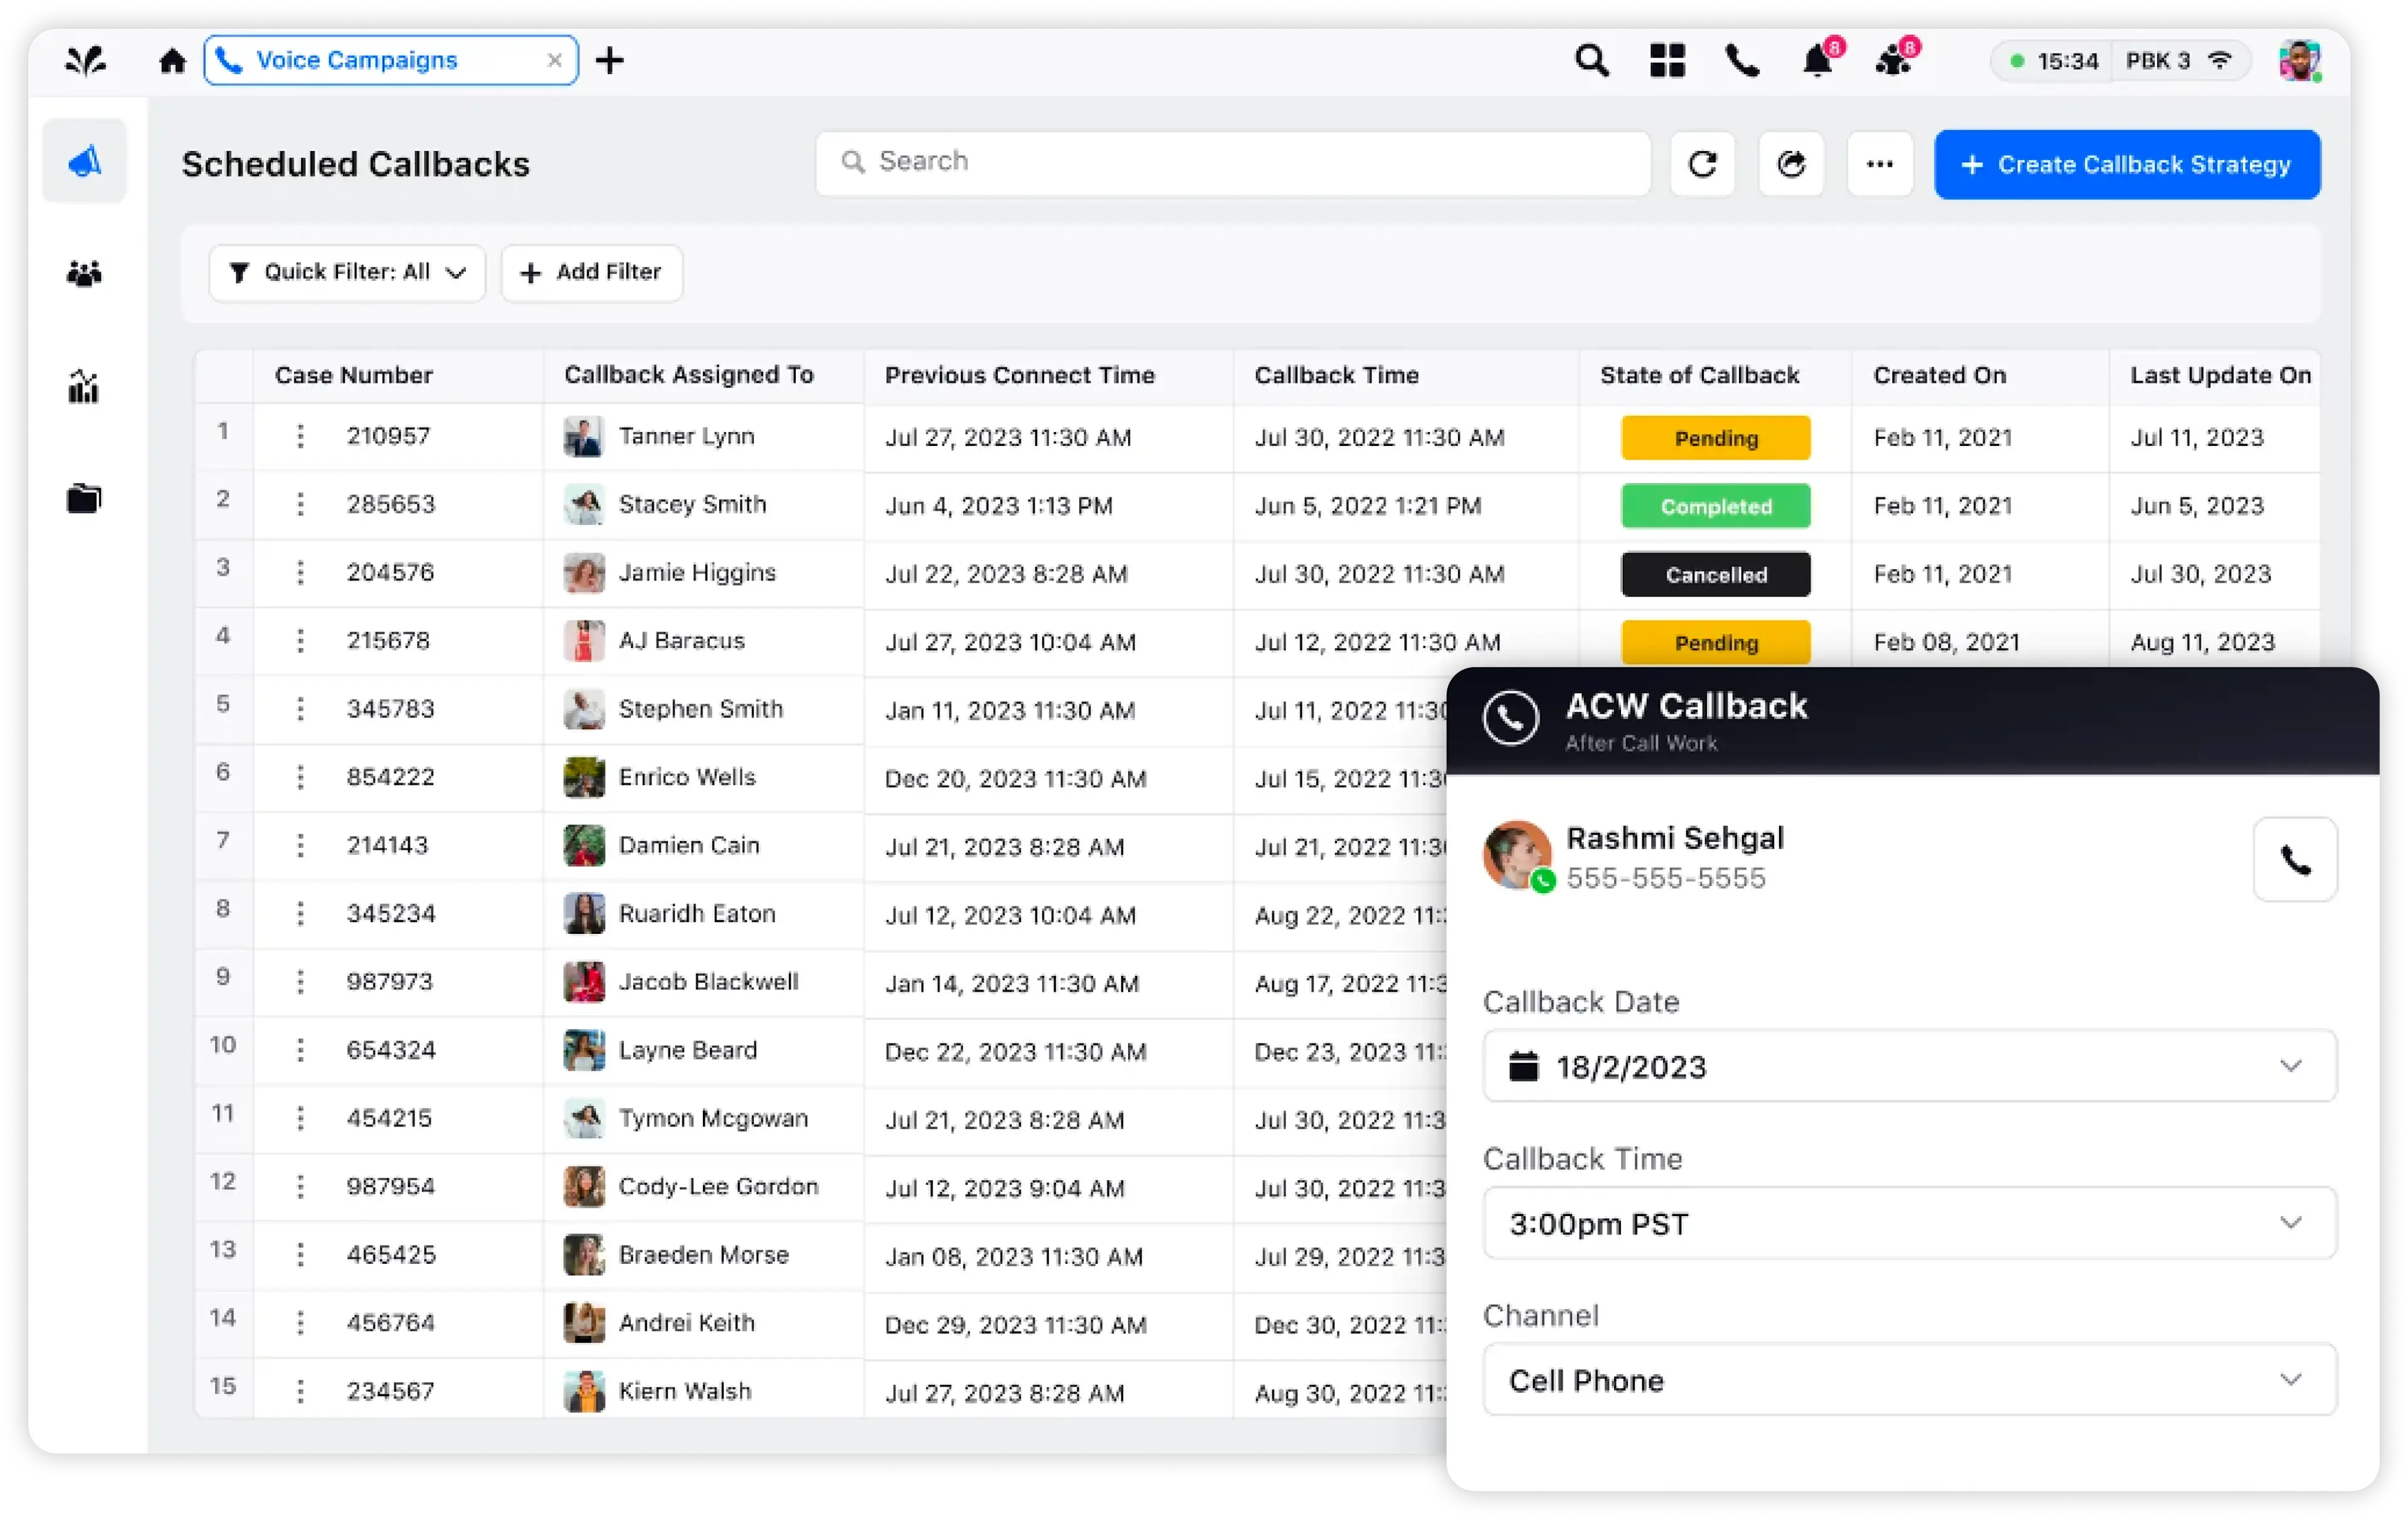Open row menu for case 204576
2408x1519 pixels.
click(300, 572)
